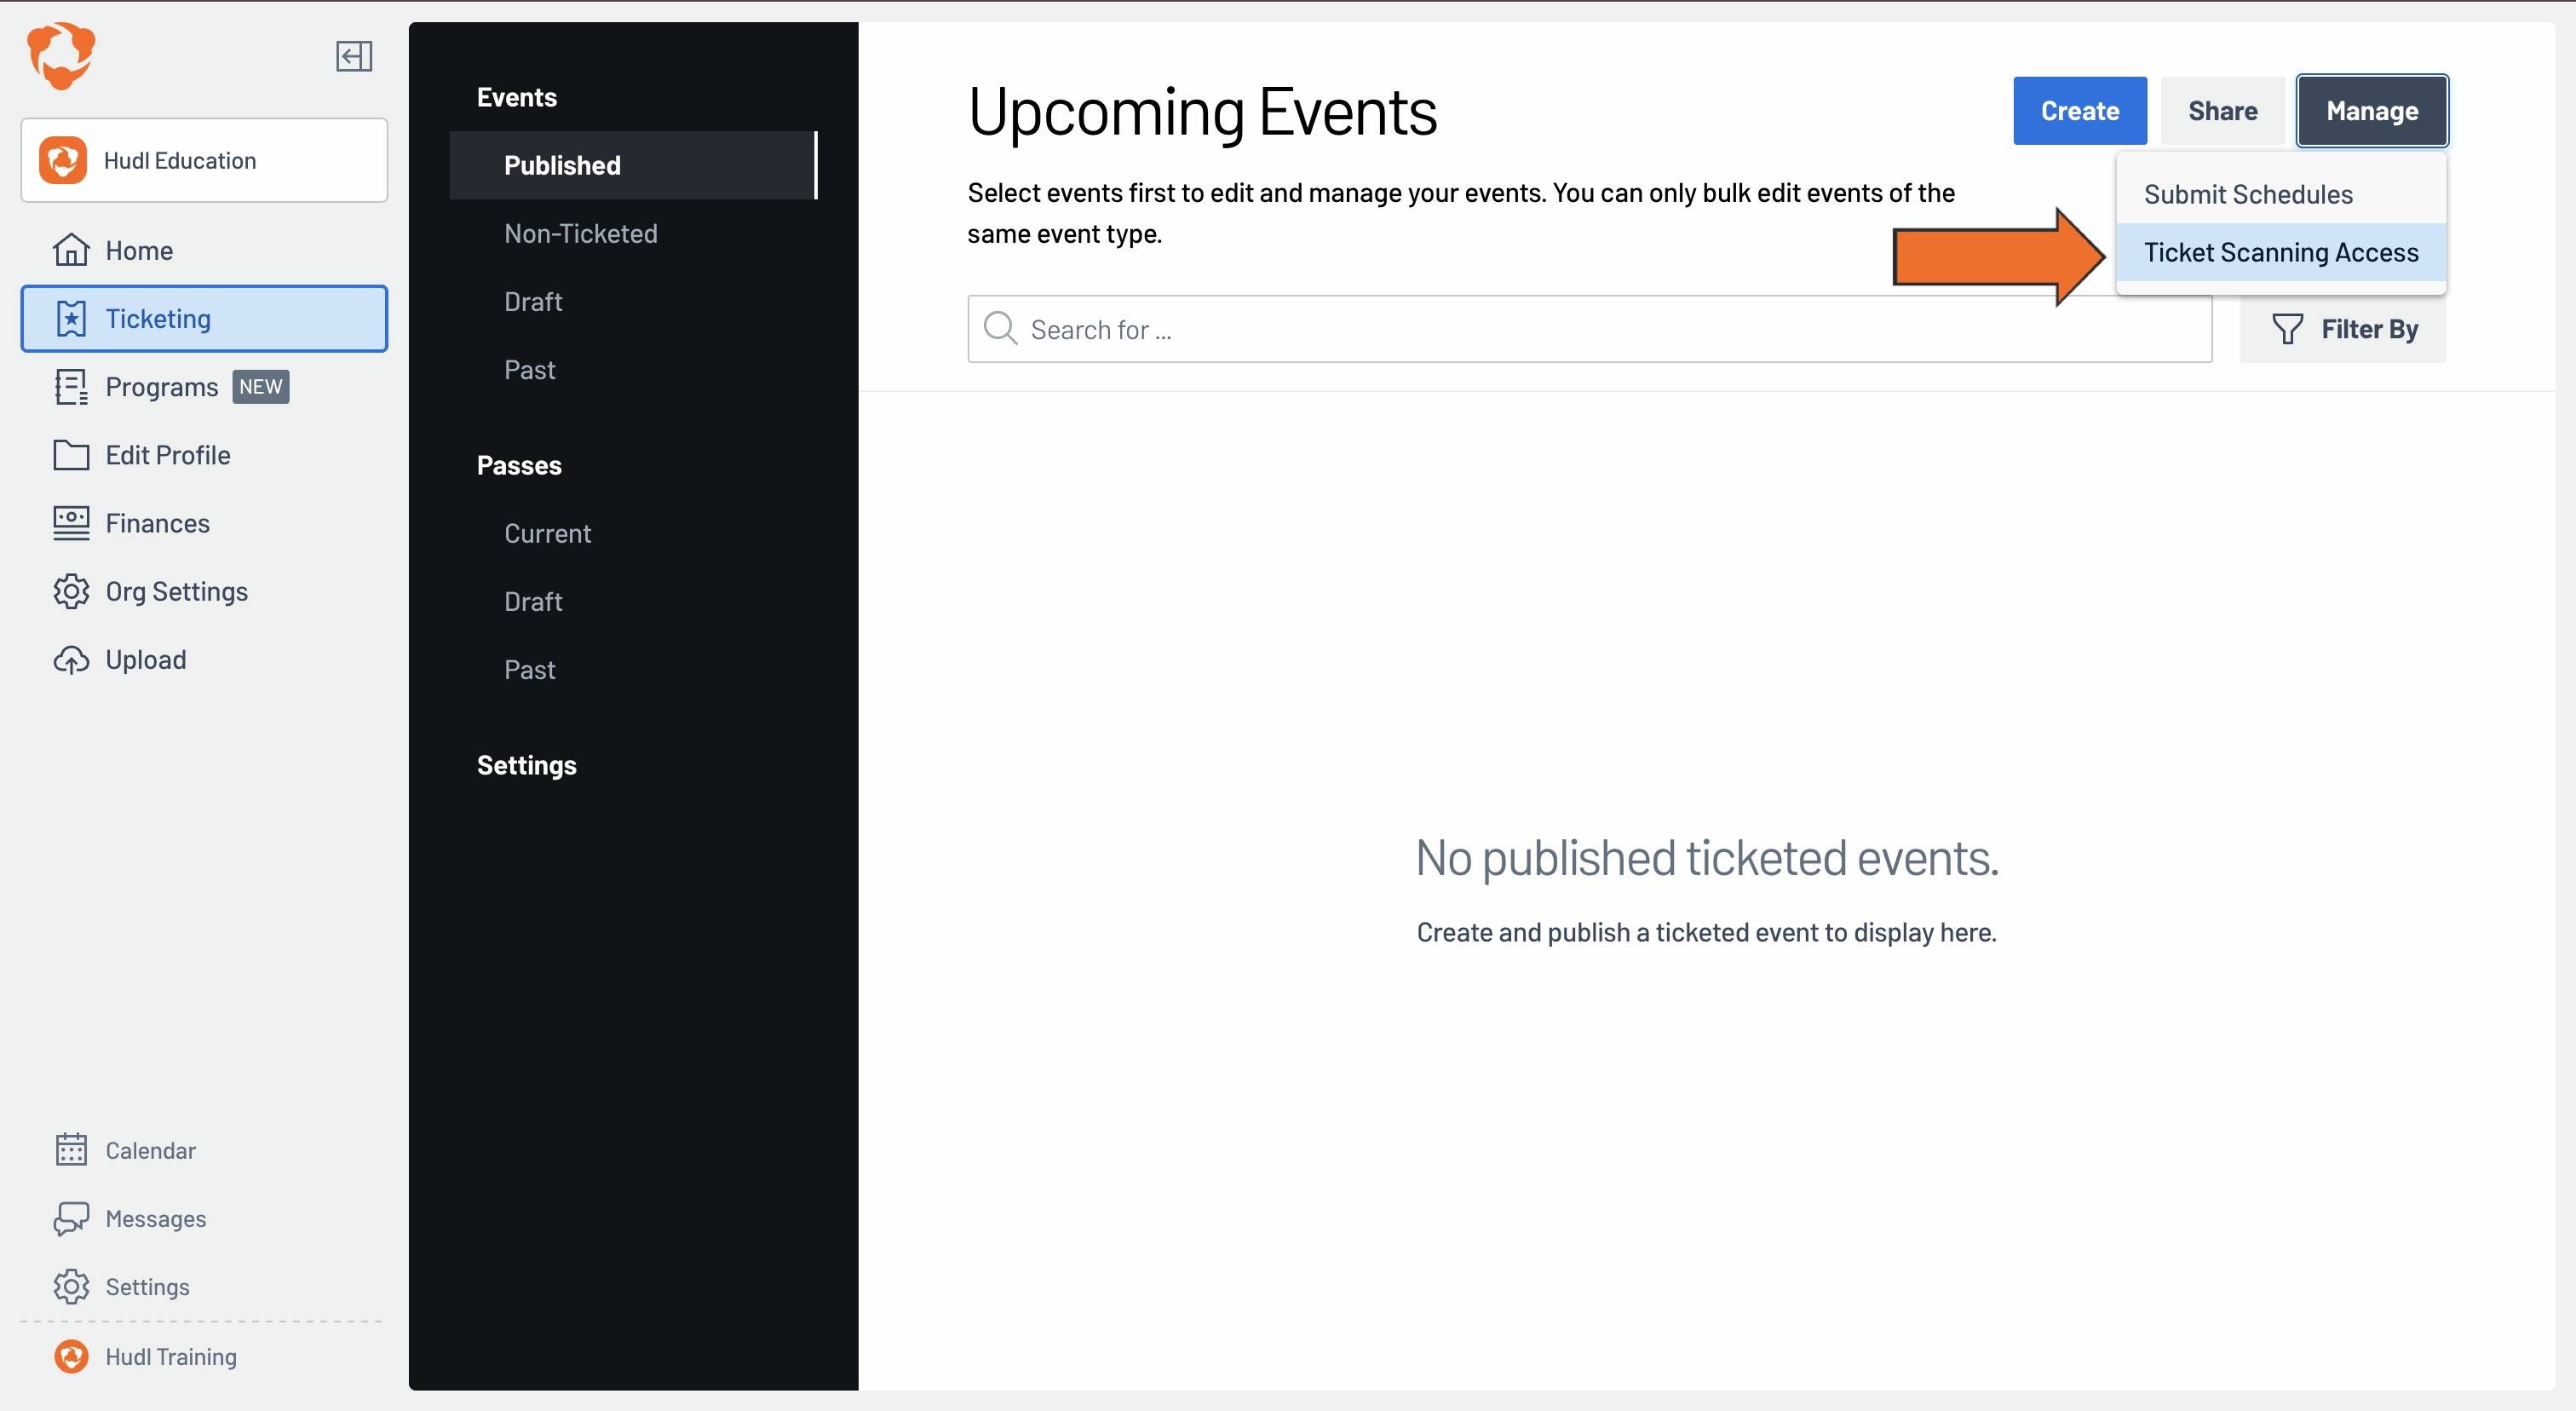Click the Ticketing ticket star icon

click(71, 318)
